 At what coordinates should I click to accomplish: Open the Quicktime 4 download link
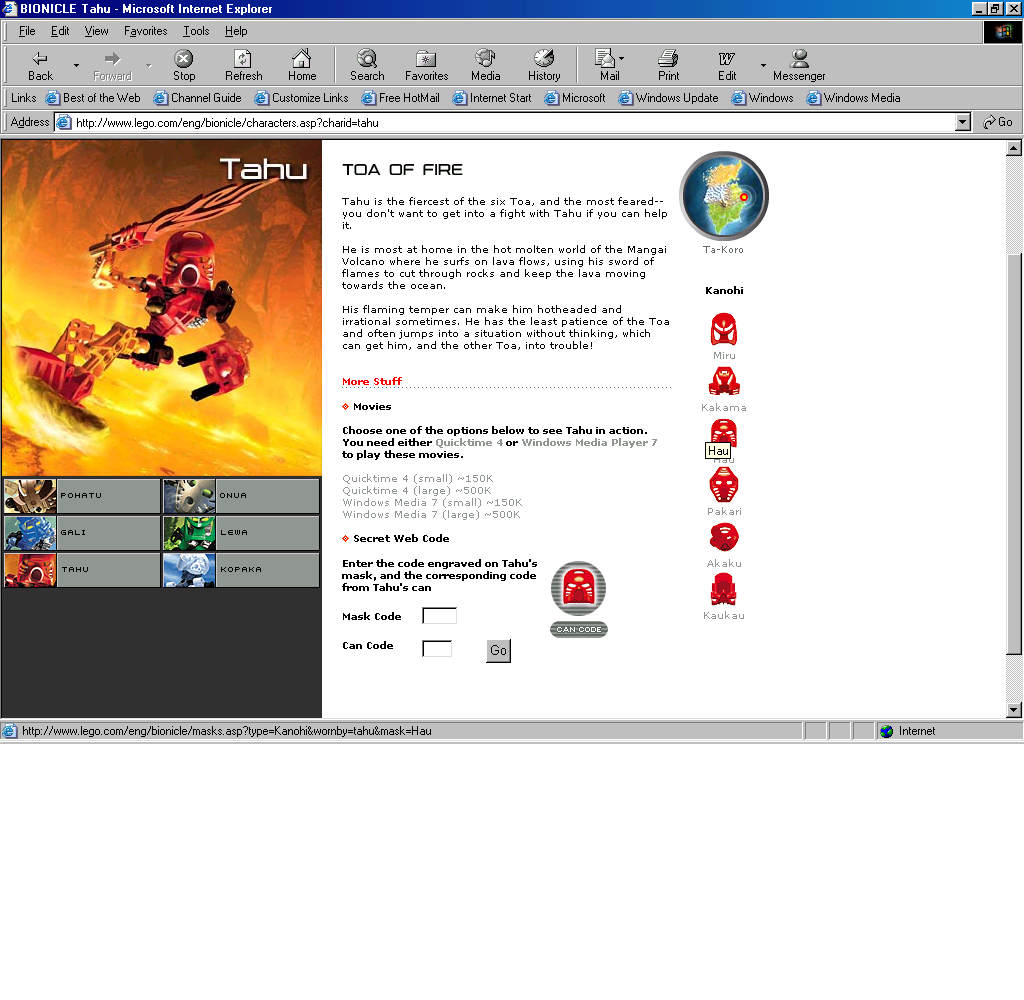pyautogui.click(x=469, y=443)
